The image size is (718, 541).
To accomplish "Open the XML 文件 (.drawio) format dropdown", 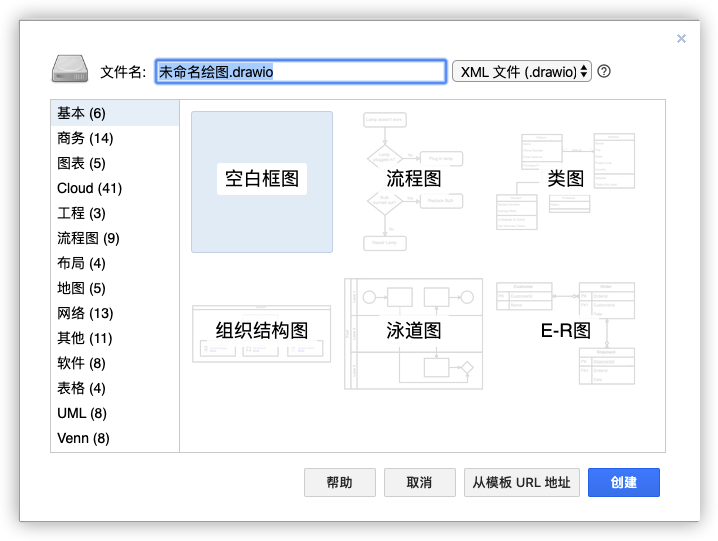I will tap(521, 72).
